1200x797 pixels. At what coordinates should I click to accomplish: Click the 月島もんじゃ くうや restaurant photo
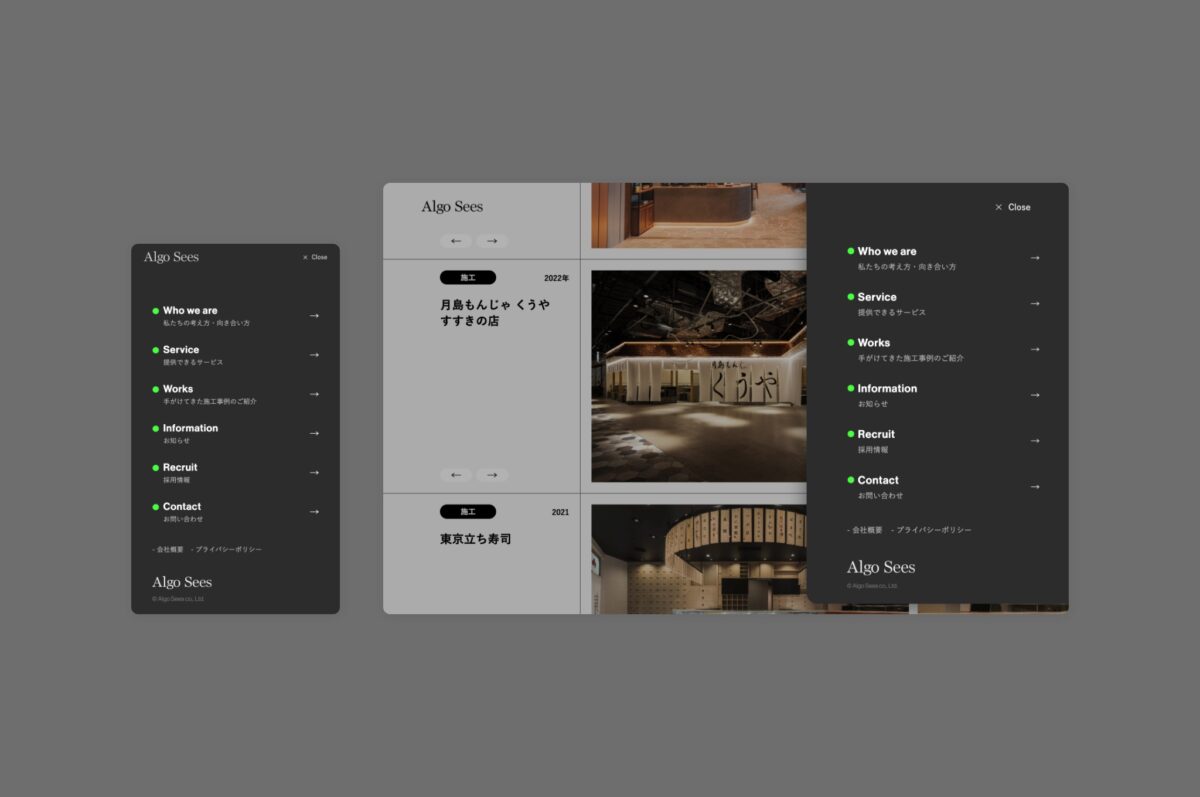(x=698, y=376)
